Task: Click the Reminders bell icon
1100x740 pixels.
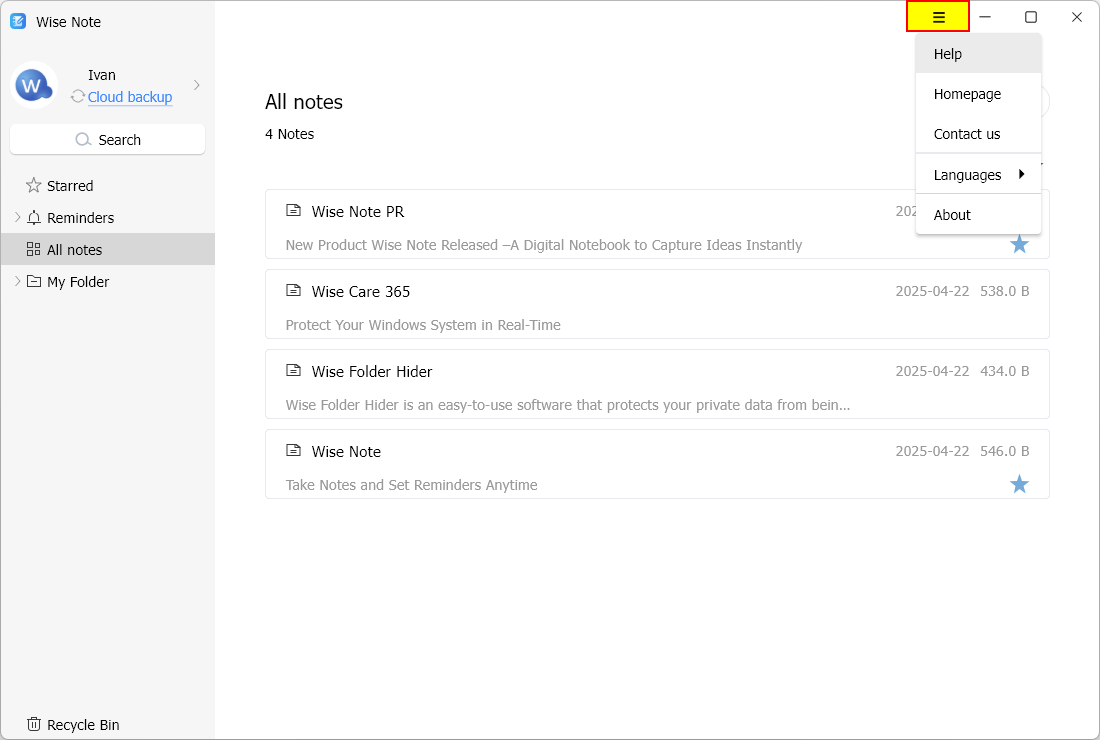Action: 34,217
